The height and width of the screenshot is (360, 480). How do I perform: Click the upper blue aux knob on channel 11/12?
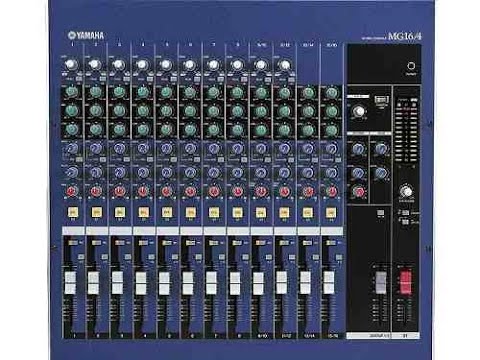(x=284, y=148)
